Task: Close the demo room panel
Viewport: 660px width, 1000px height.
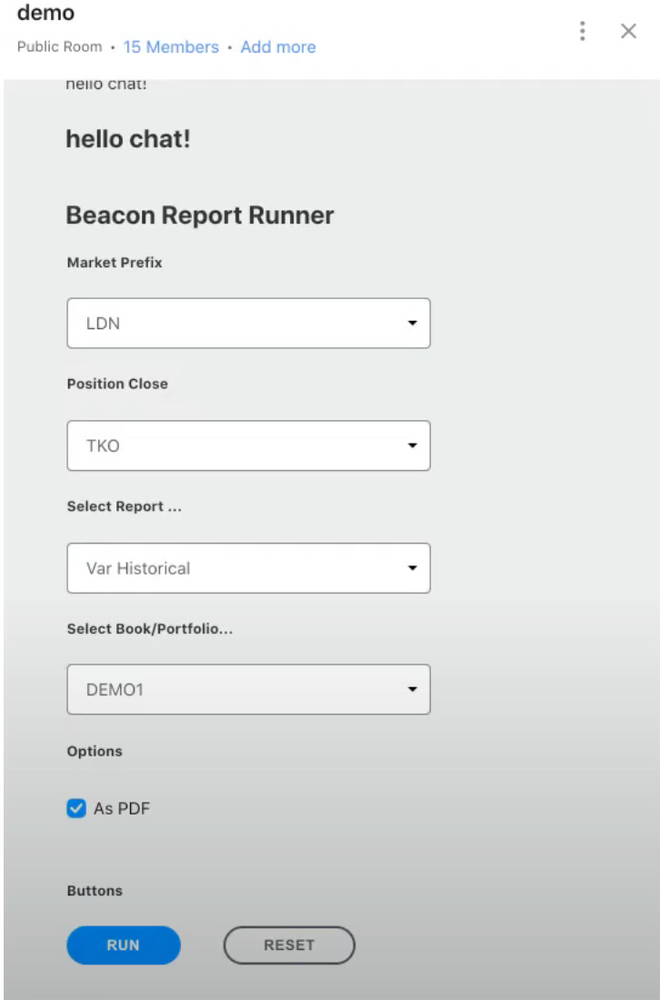Action: 628,31
